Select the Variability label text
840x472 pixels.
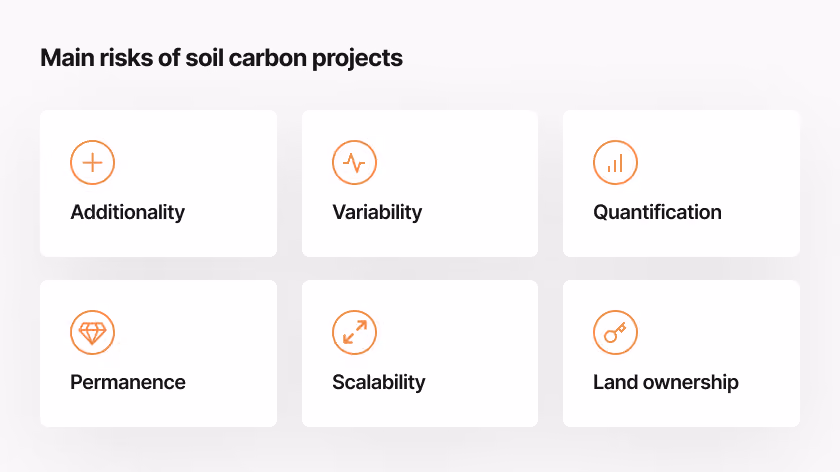click(x=377, y=213)
